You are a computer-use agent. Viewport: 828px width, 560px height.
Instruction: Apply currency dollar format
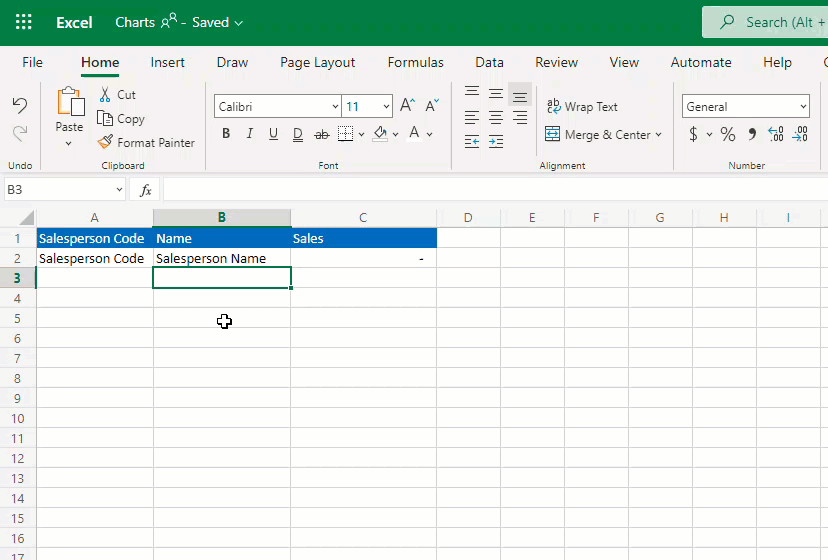pos(693,134)
